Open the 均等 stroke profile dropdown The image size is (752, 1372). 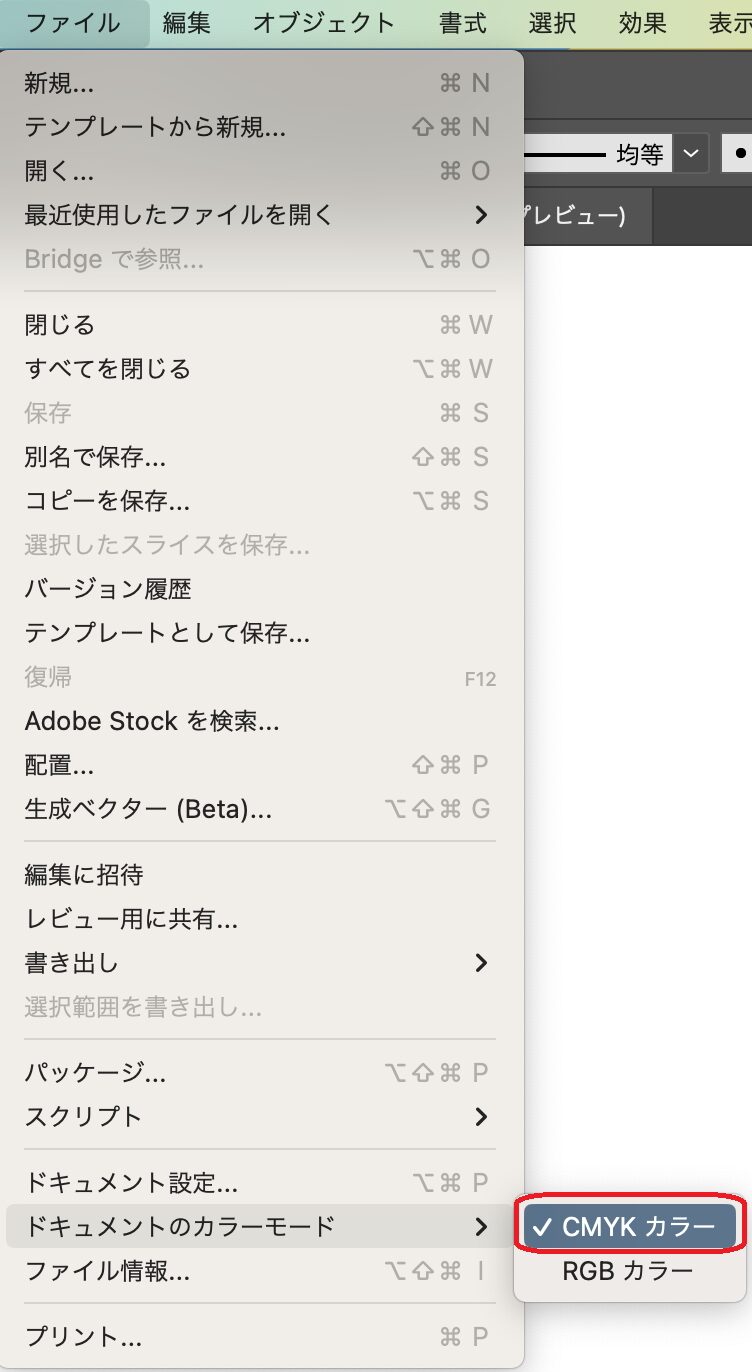click(690, 154)
